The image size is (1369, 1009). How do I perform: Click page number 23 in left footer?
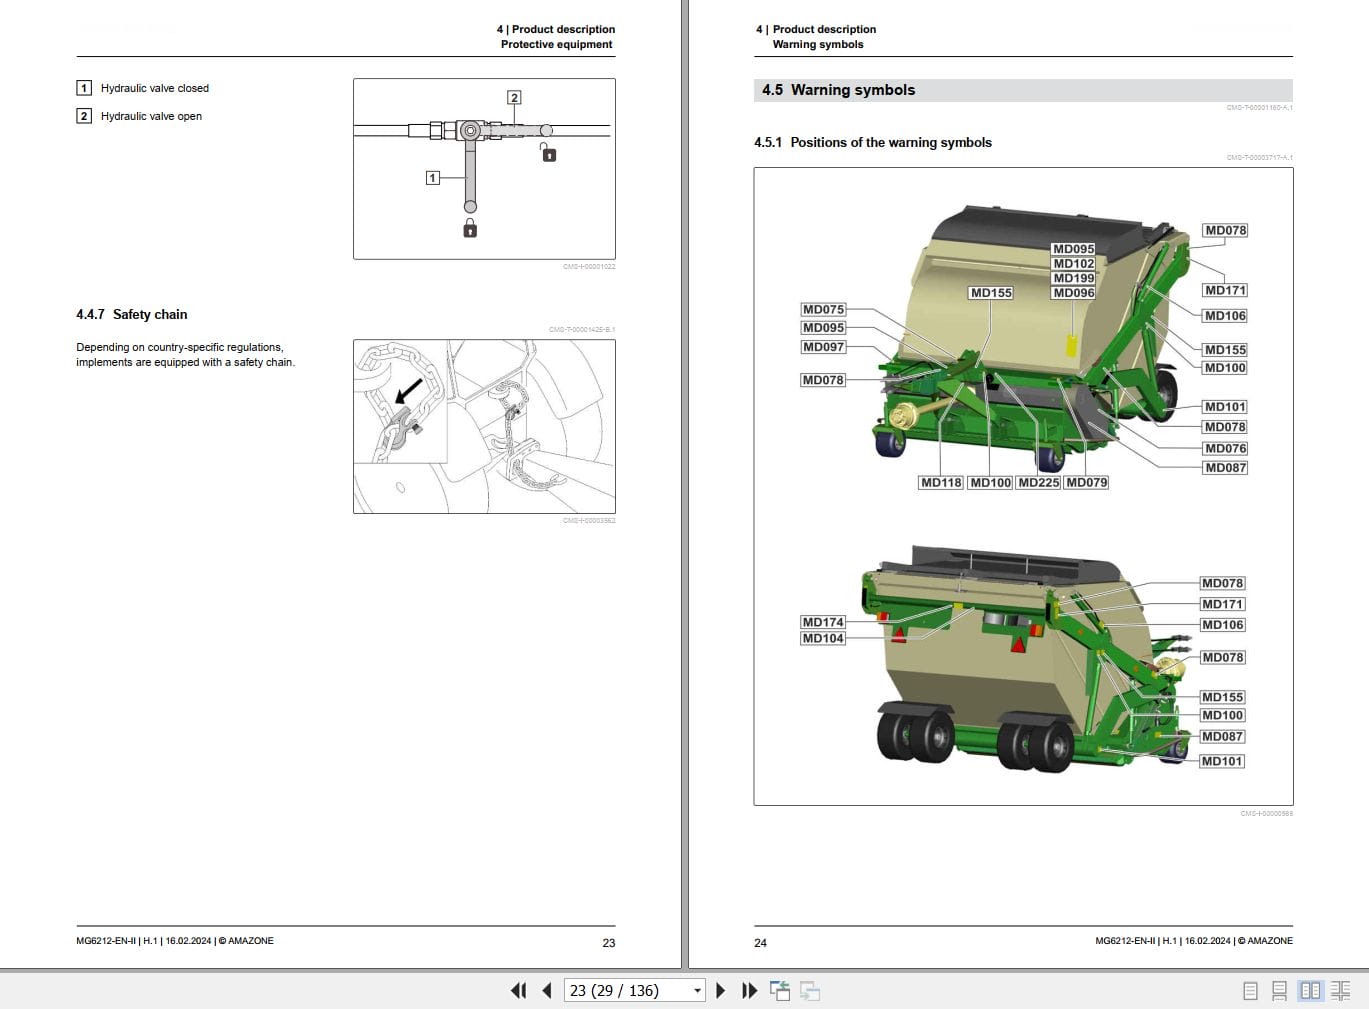[609, 943]
